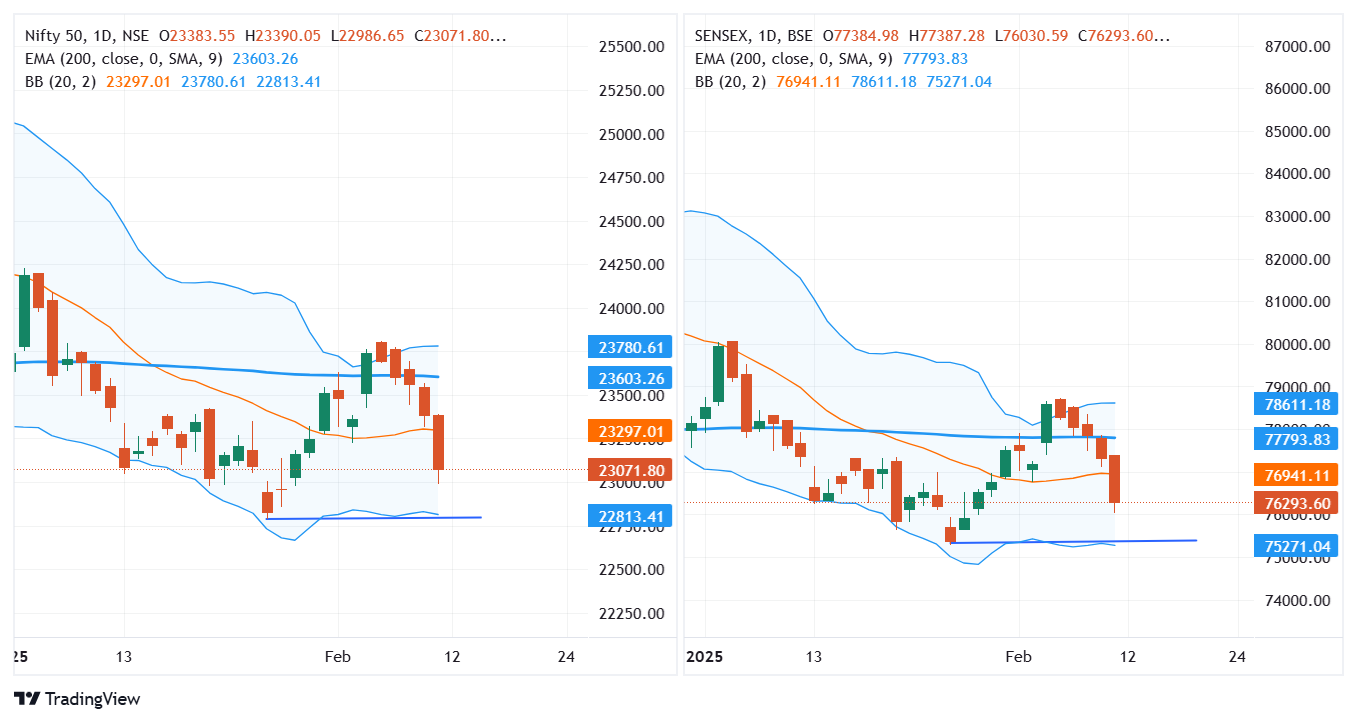Click the "Feb" date label on Sensex time axis
The height and width of the screenshot is (722, 1357).
[x=1018, y=657]
